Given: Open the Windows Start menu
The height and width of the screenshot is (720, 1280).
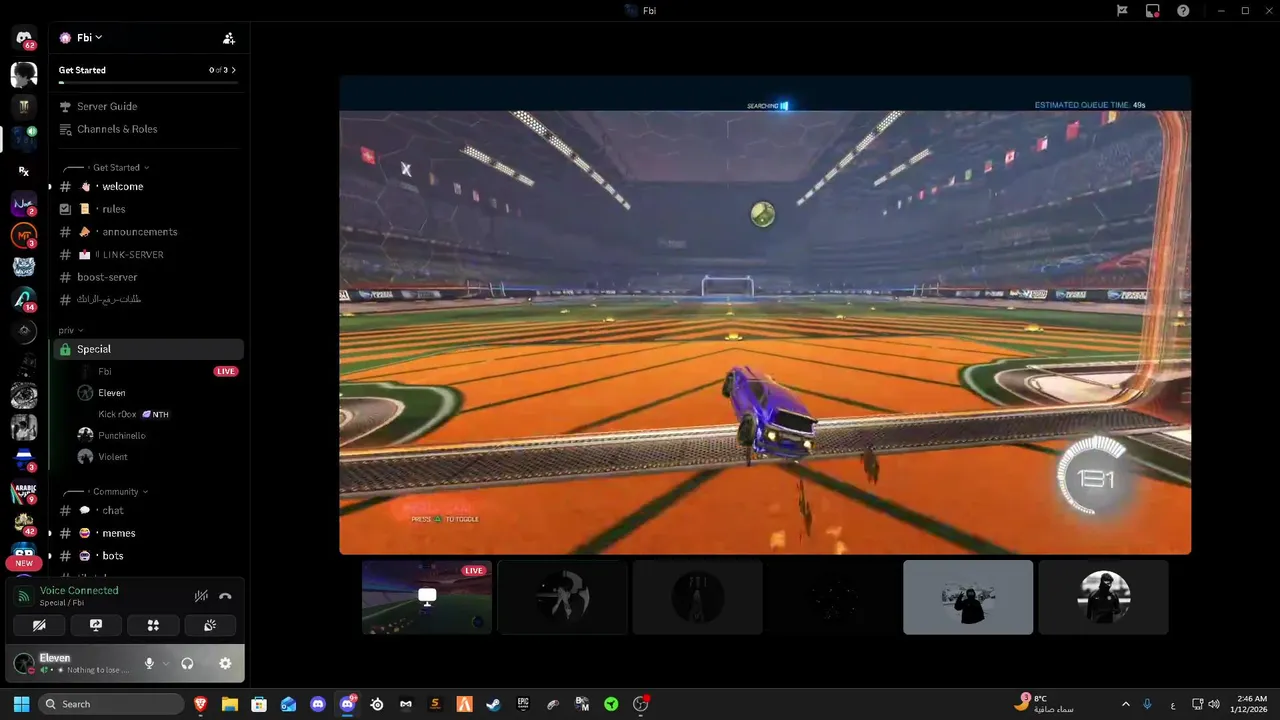Looking at the screenshot, I should pos(21,704).
